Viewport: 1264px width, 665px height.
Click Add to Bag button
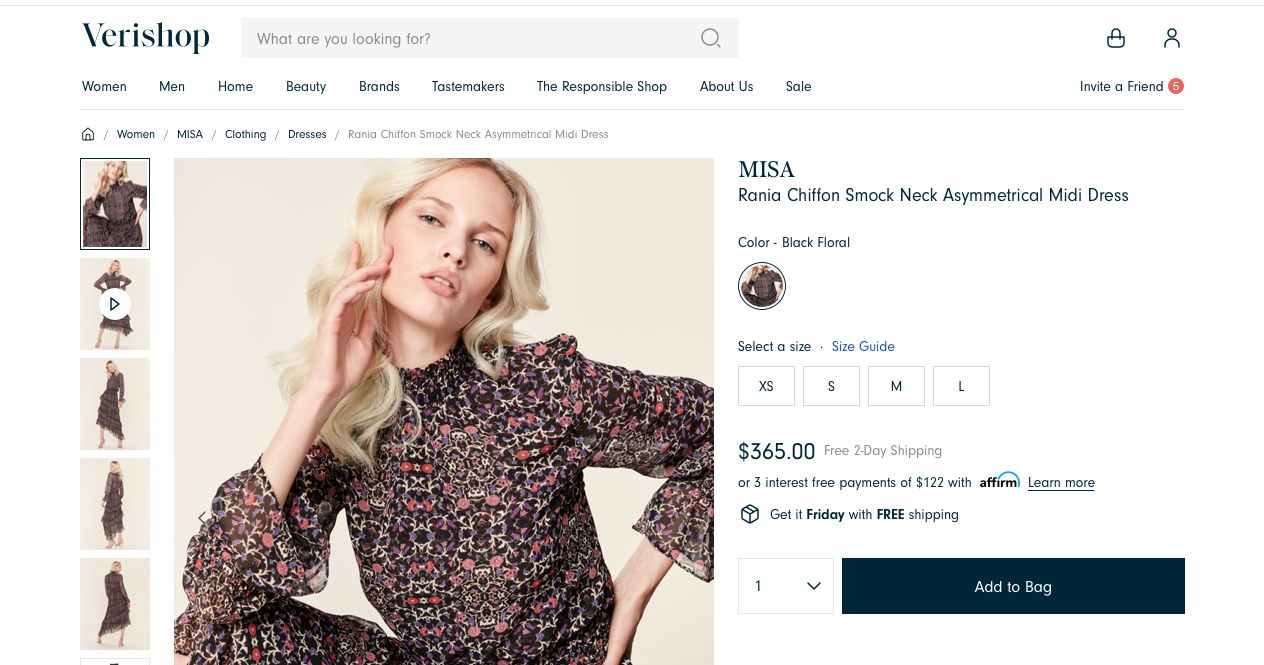pos(1013,586)
